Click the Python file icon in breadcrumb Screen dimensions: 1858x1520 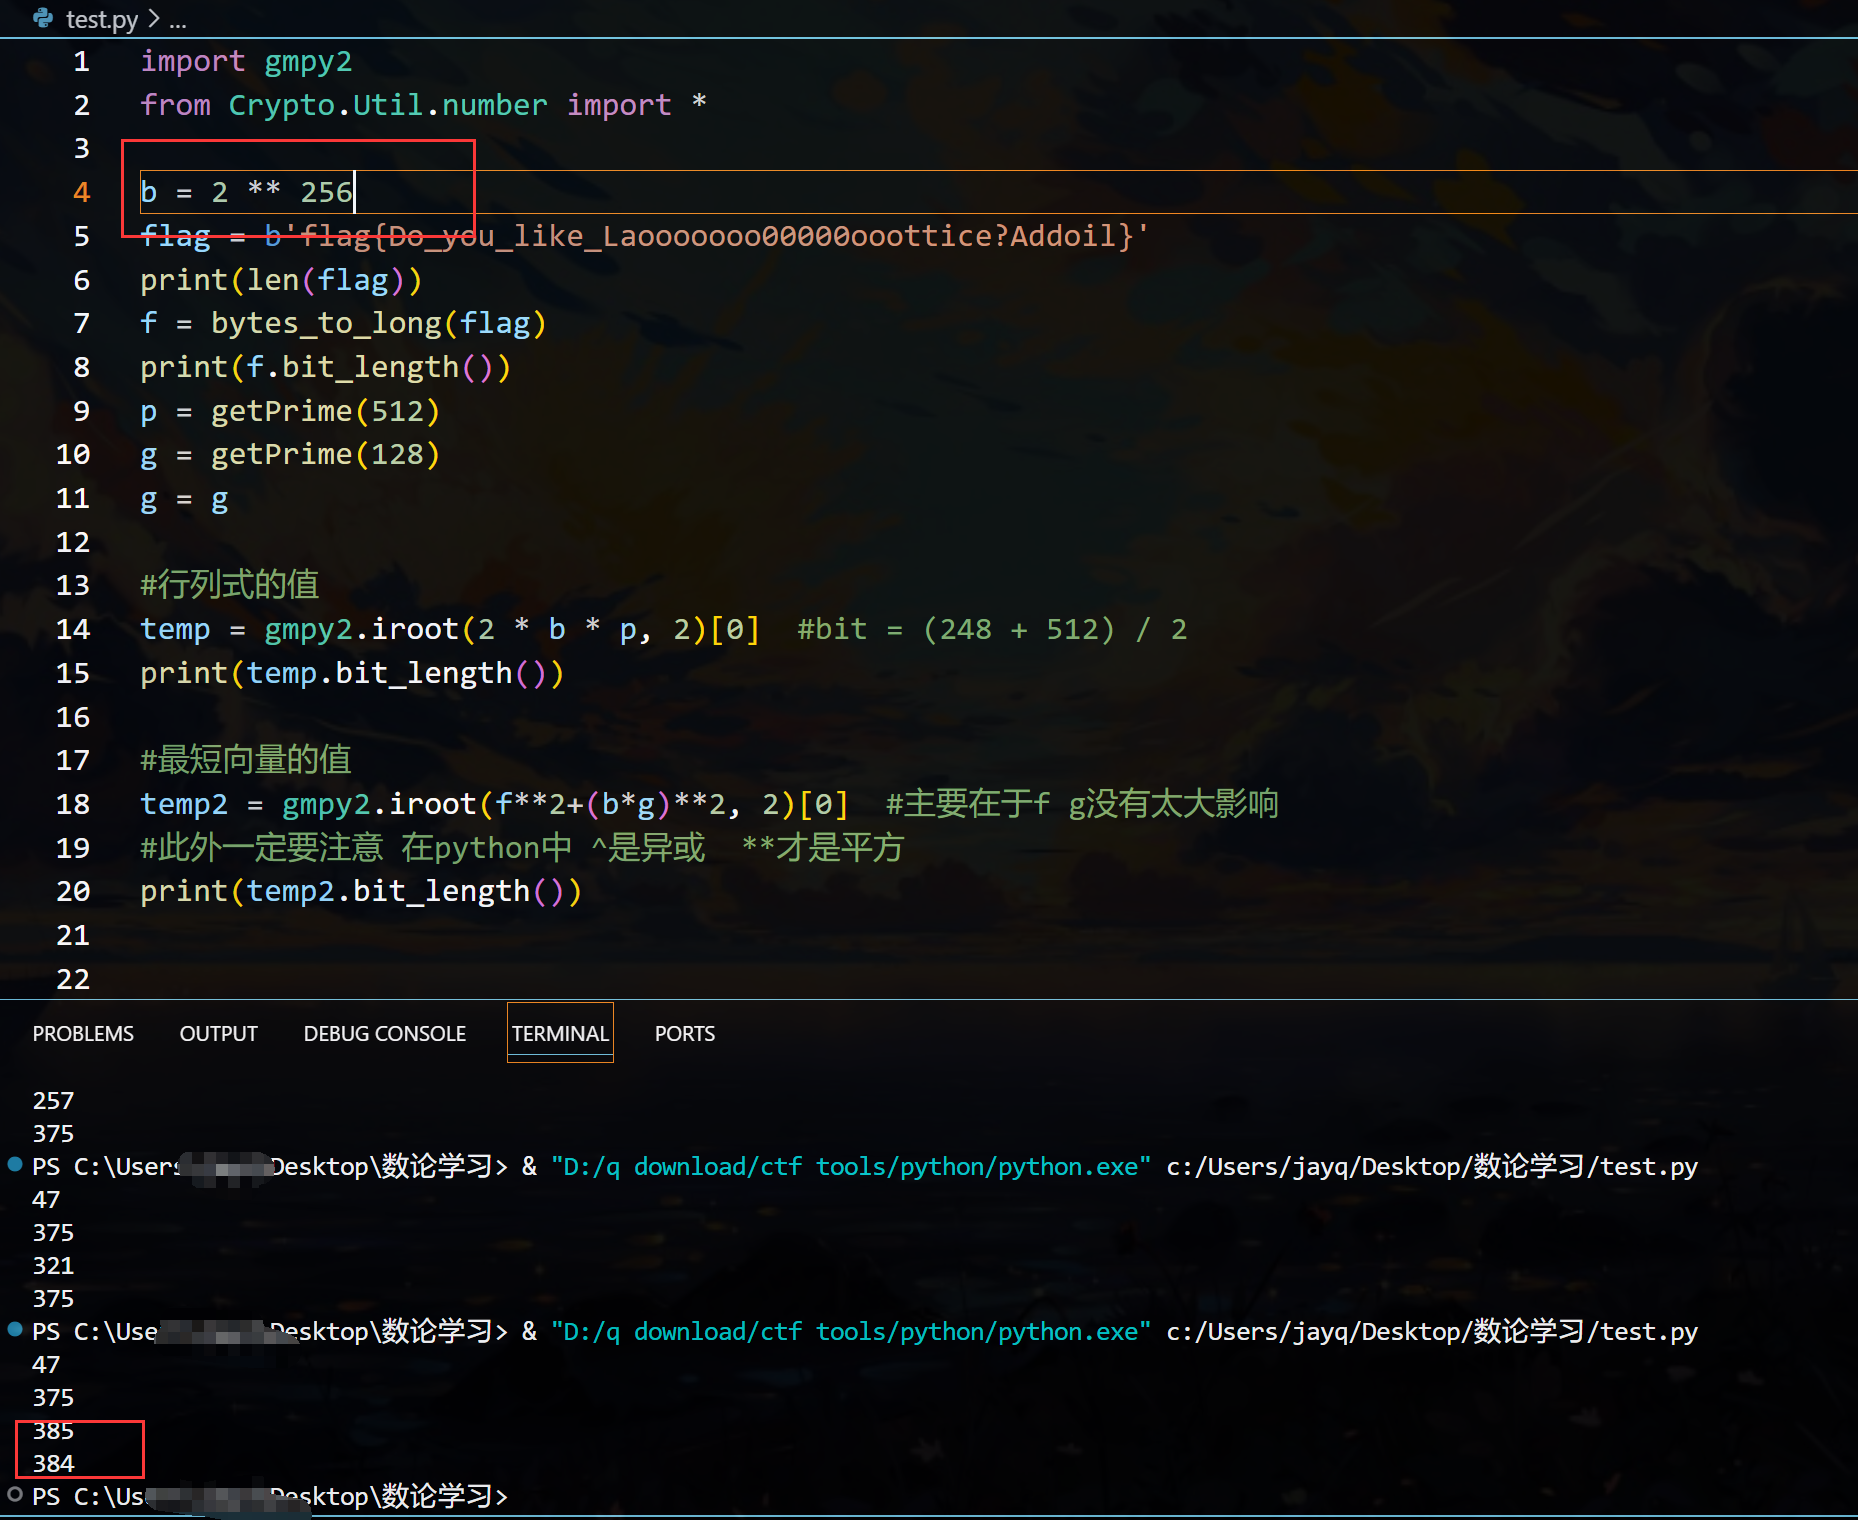pyautogui.click(x=43, y=18)
